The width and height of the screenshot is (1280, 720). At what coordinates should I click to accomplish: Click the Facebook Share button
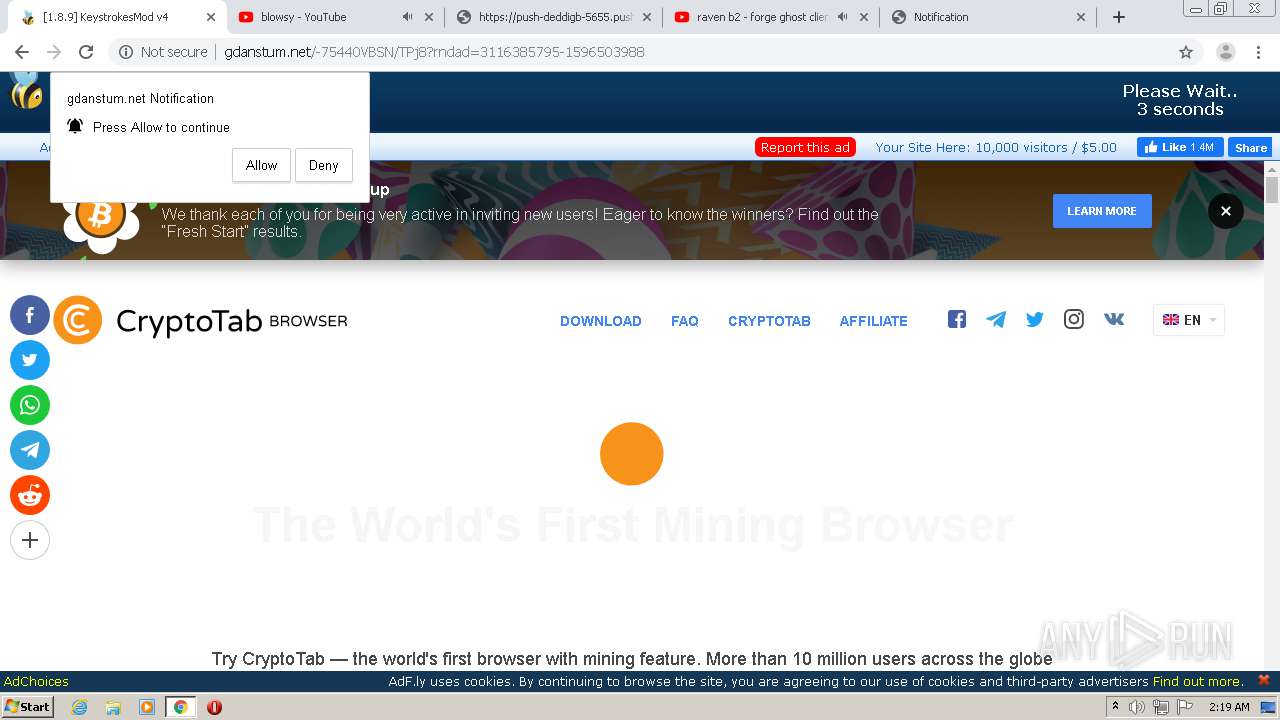1250,147
